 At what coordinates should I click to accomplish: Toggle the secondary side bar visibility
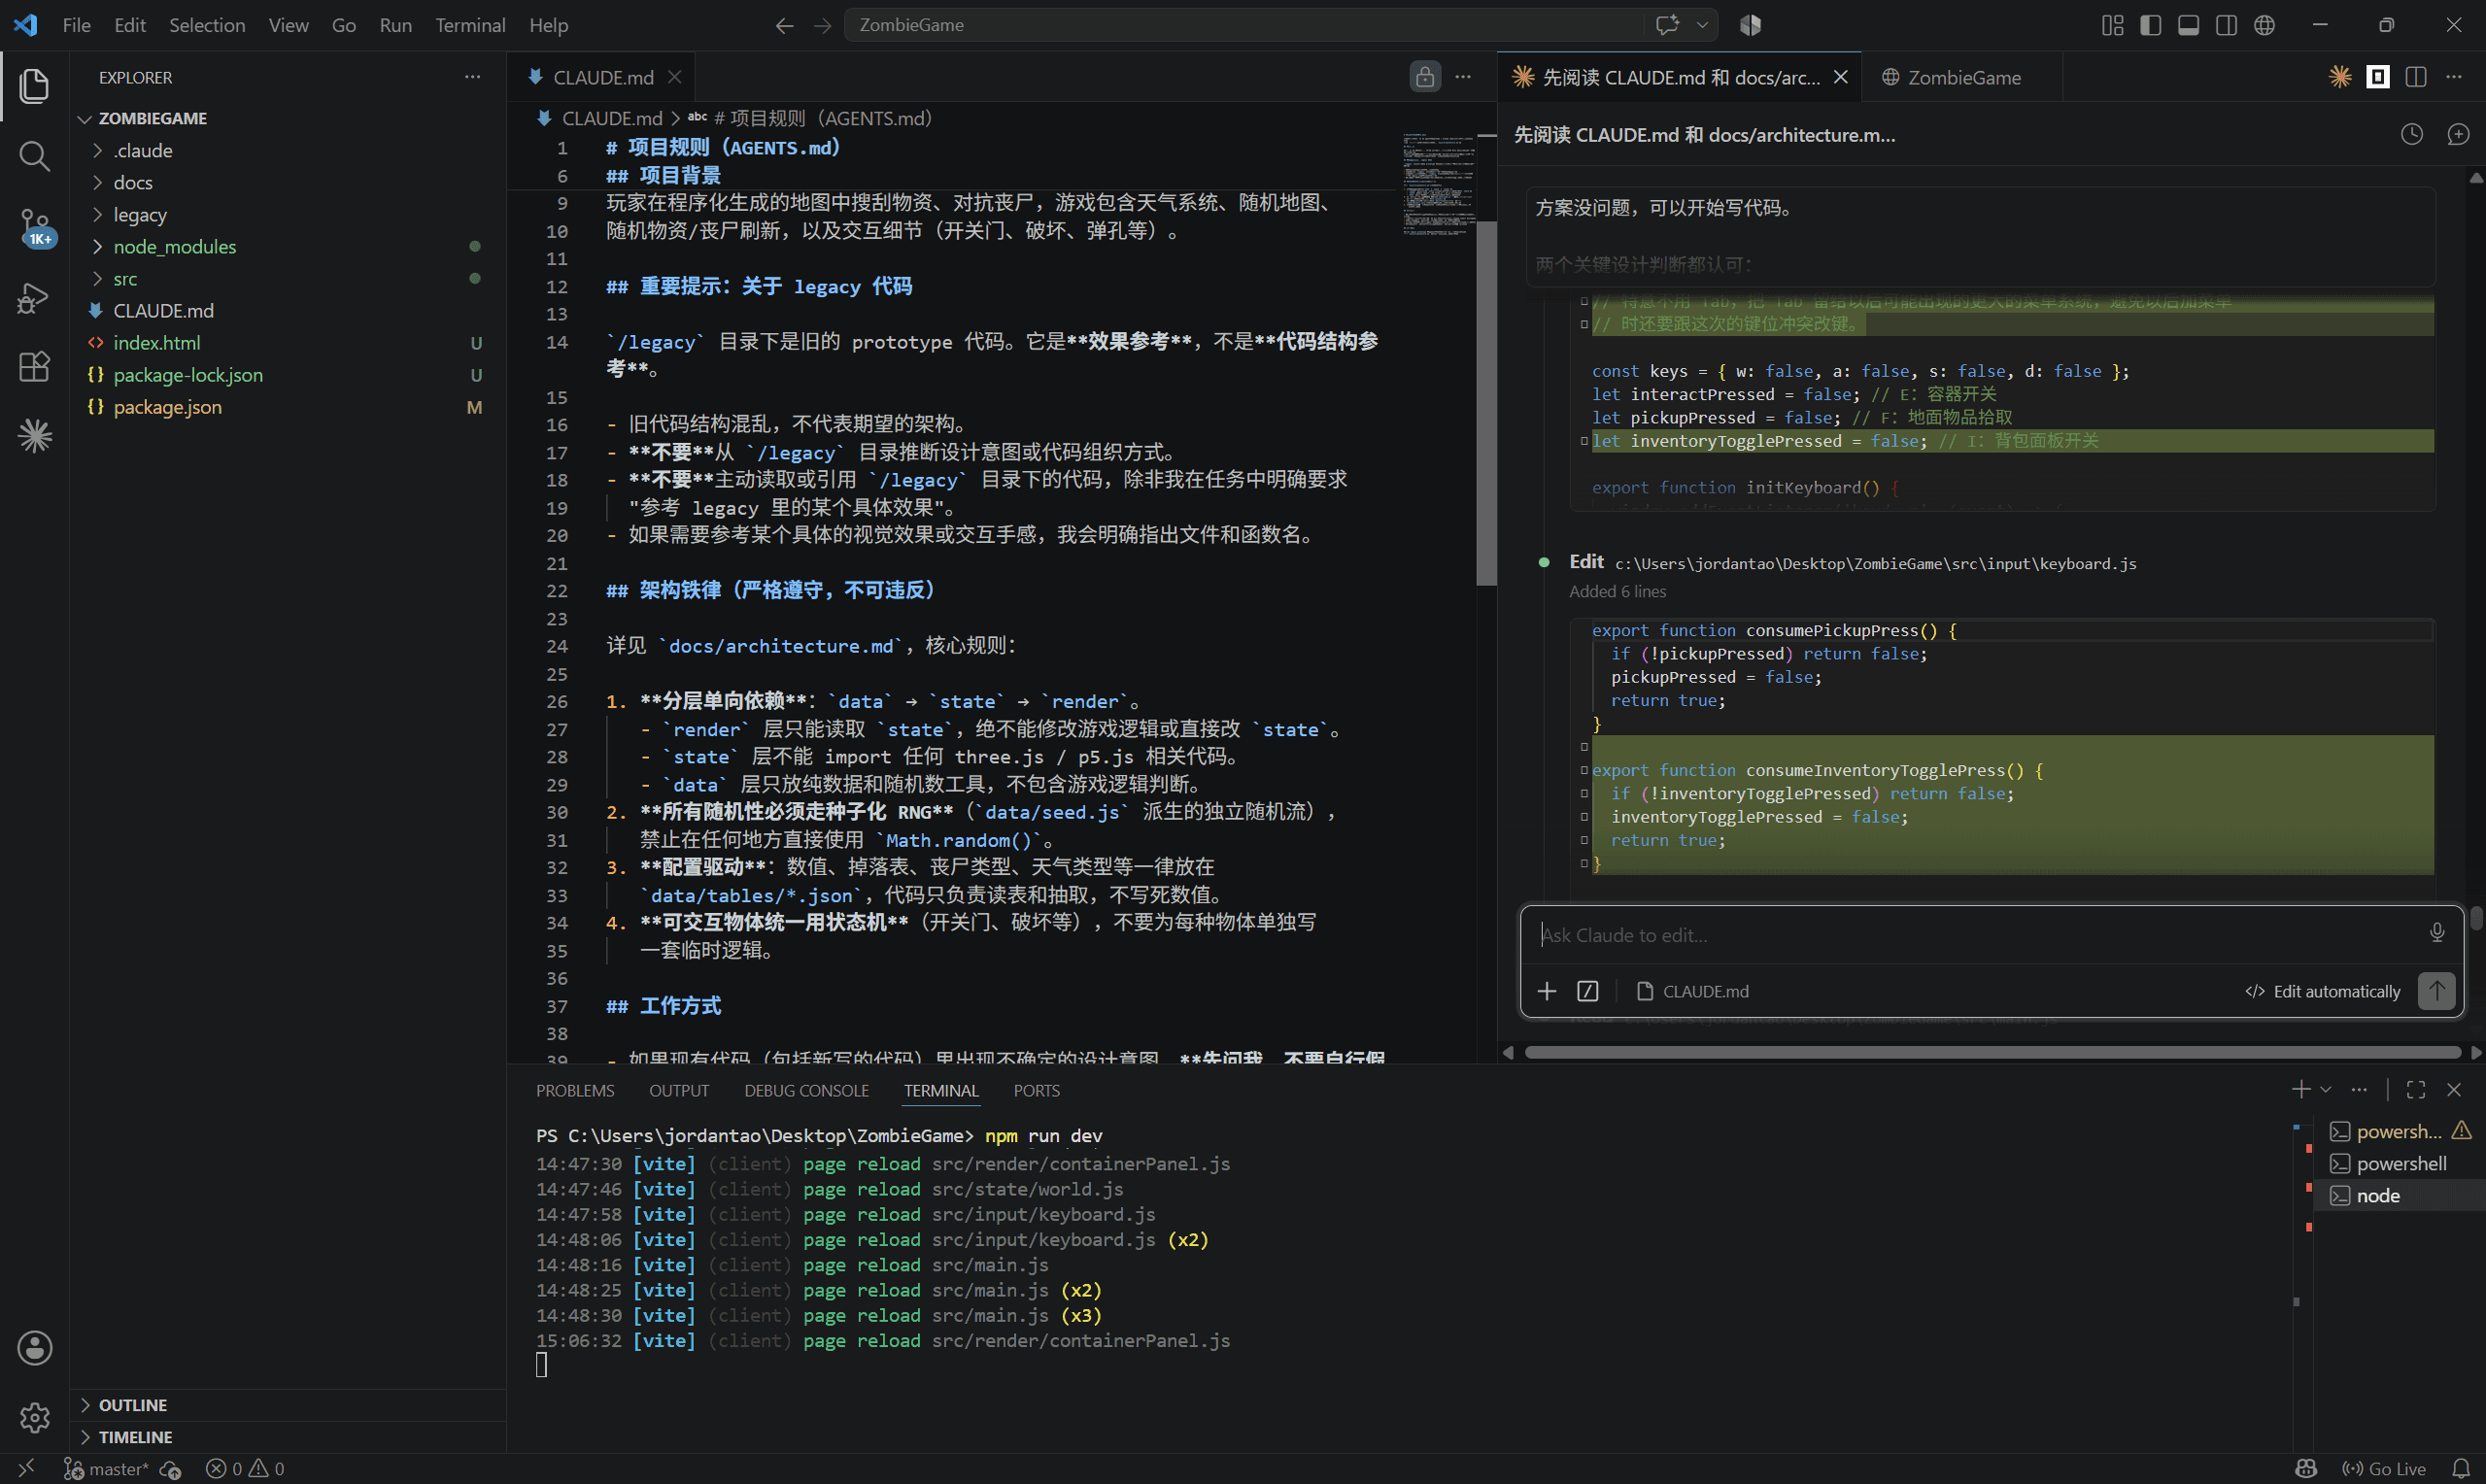point(2226,25)
